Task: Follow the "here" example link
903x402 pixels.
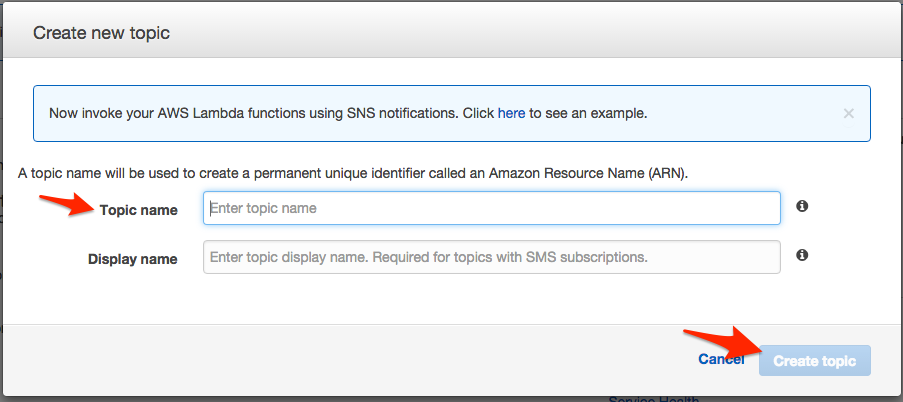Action: (511, 113)
